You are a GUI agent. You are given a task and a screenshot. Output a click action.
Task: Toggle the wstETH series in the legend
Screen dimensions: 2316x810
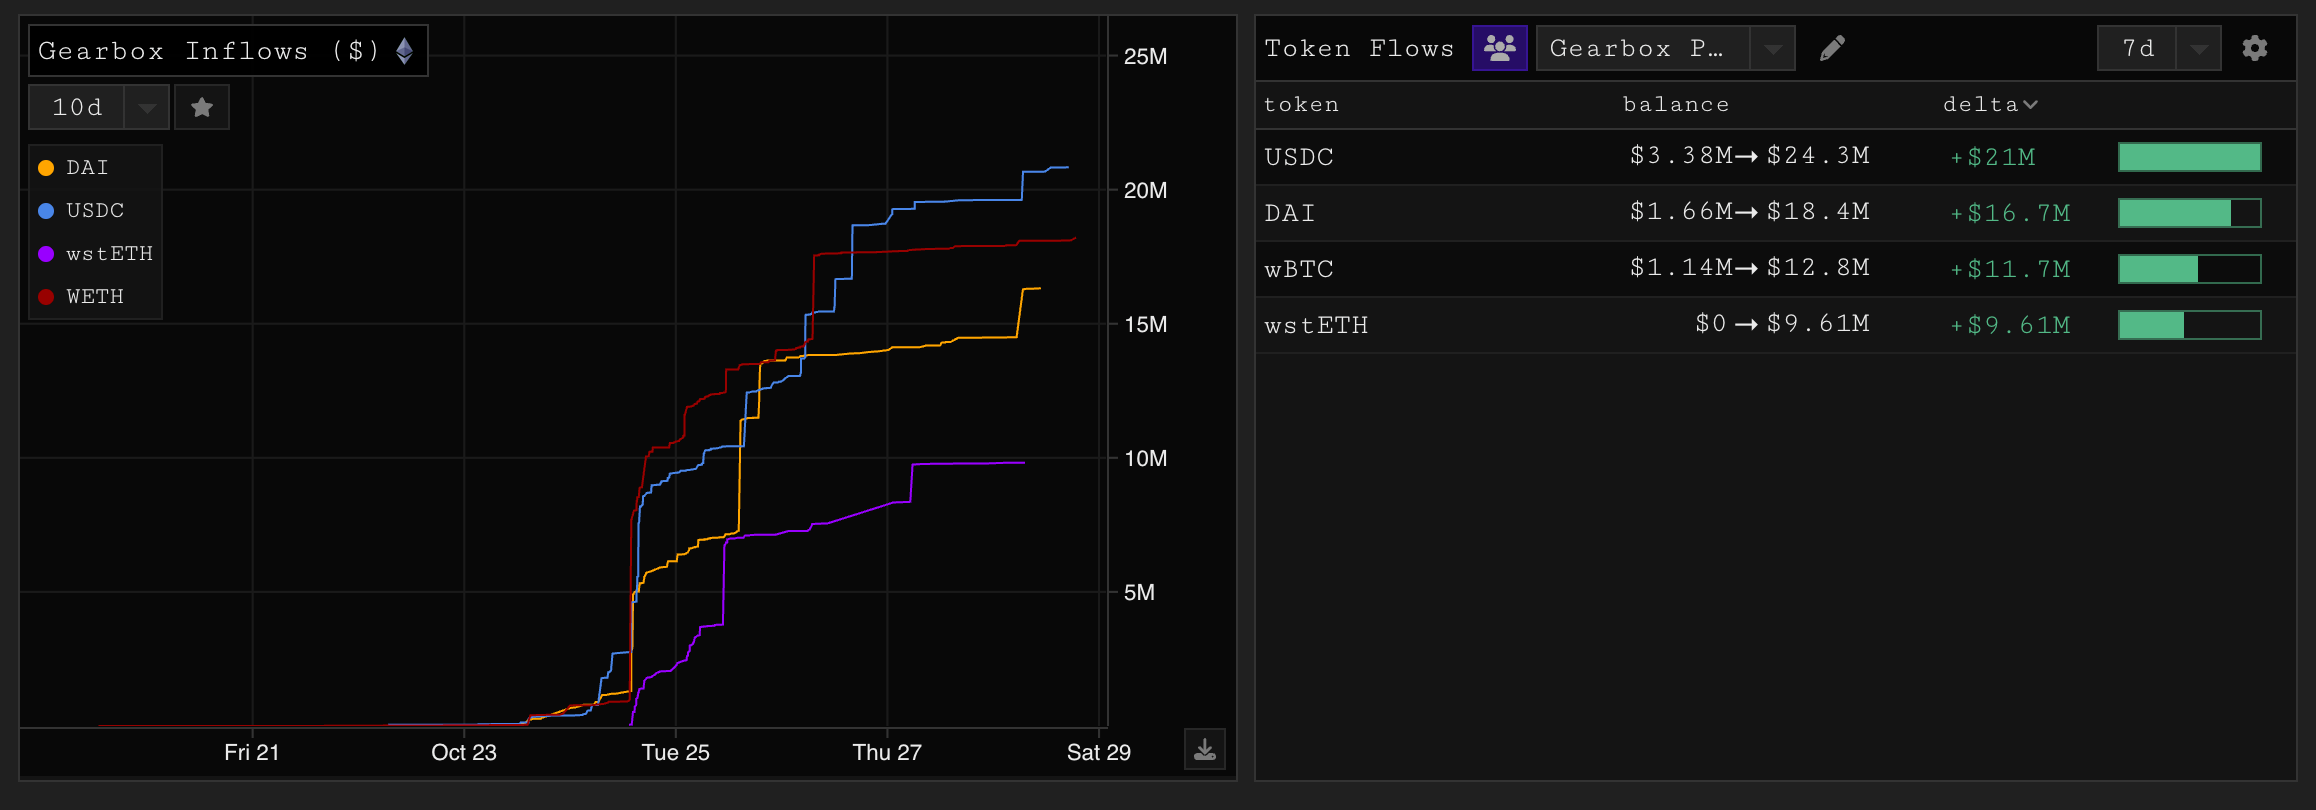[95, 254]
